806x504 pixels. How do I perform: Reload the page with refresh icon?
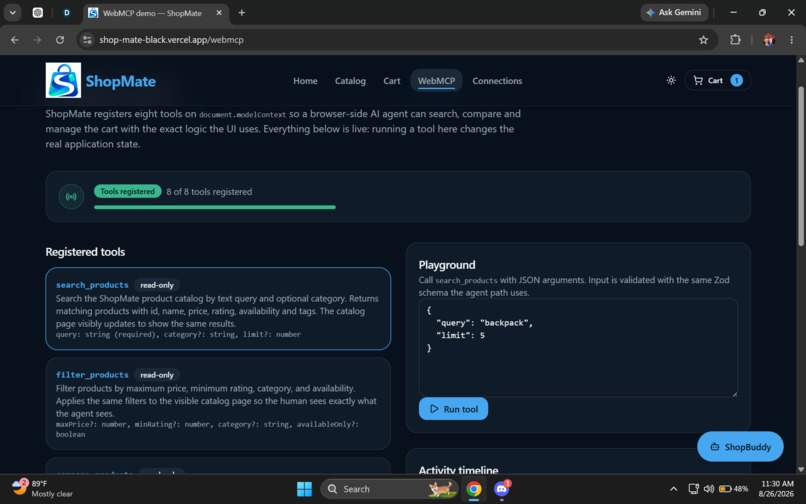60,40
